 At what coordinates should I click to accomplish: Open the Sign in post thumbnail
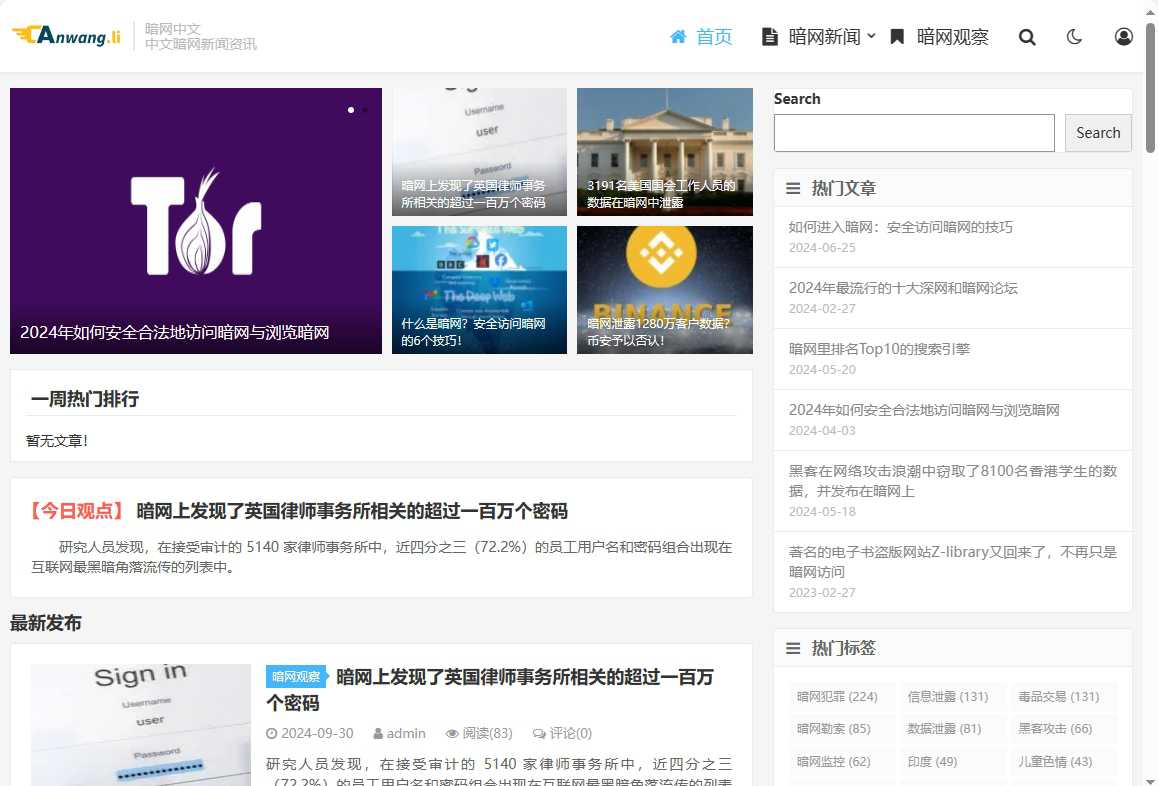140,725
